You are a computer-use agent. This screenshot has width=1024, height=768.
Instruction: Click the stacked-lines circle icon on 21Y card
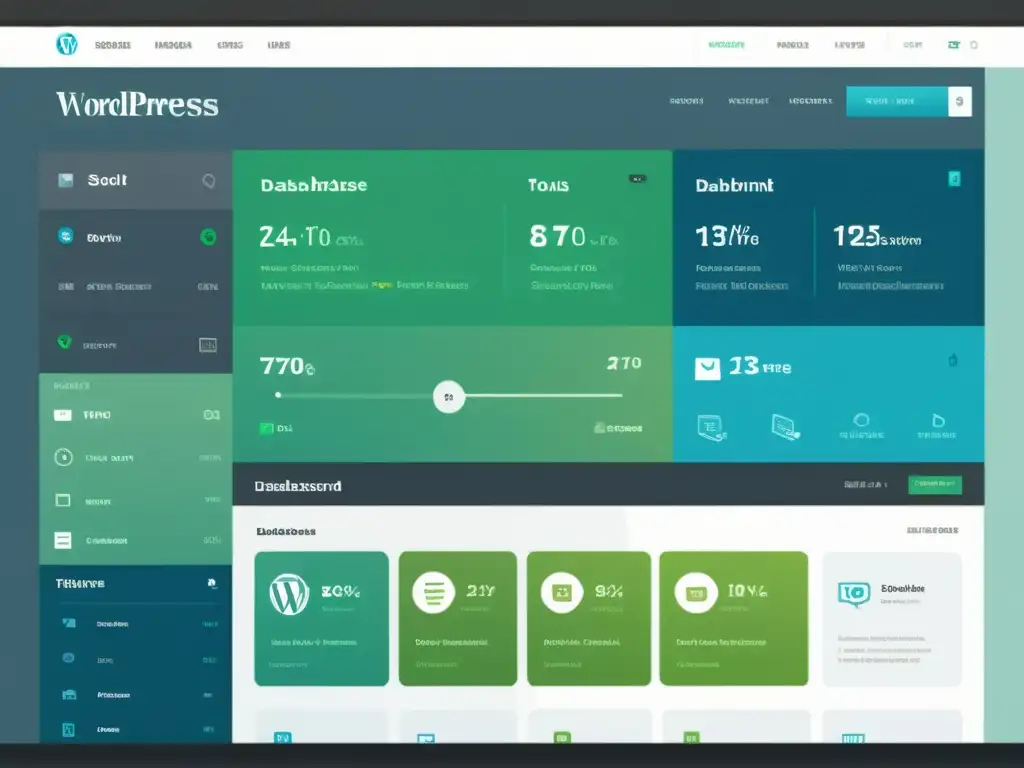click(433, 591)
